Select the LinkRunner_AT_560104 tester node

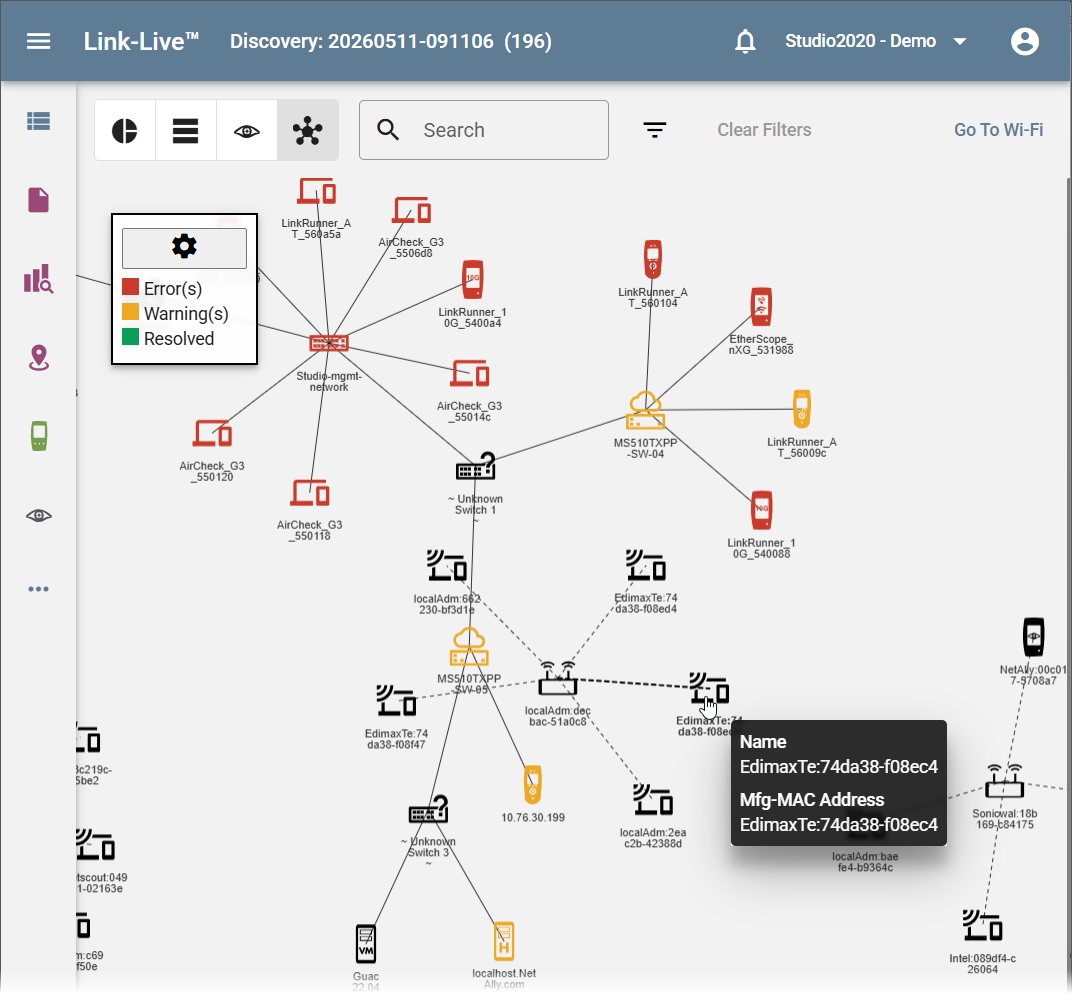[x=653, y=259]
